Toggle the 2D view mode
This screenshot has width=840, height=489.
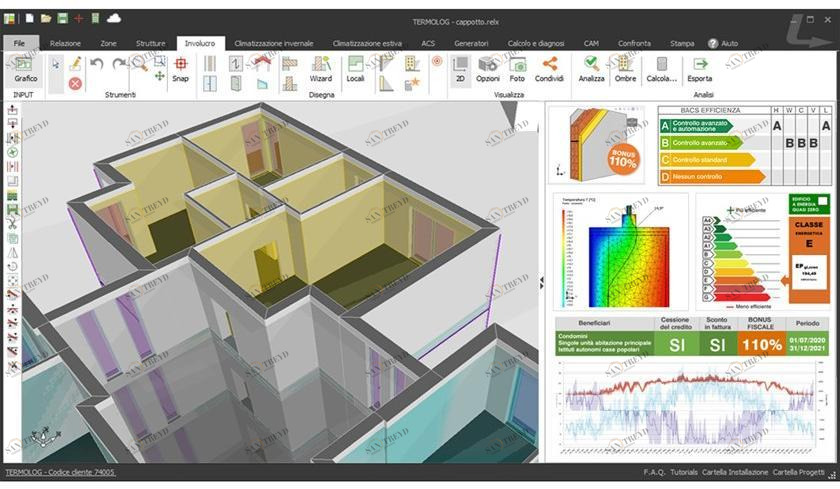coord(460,68)
